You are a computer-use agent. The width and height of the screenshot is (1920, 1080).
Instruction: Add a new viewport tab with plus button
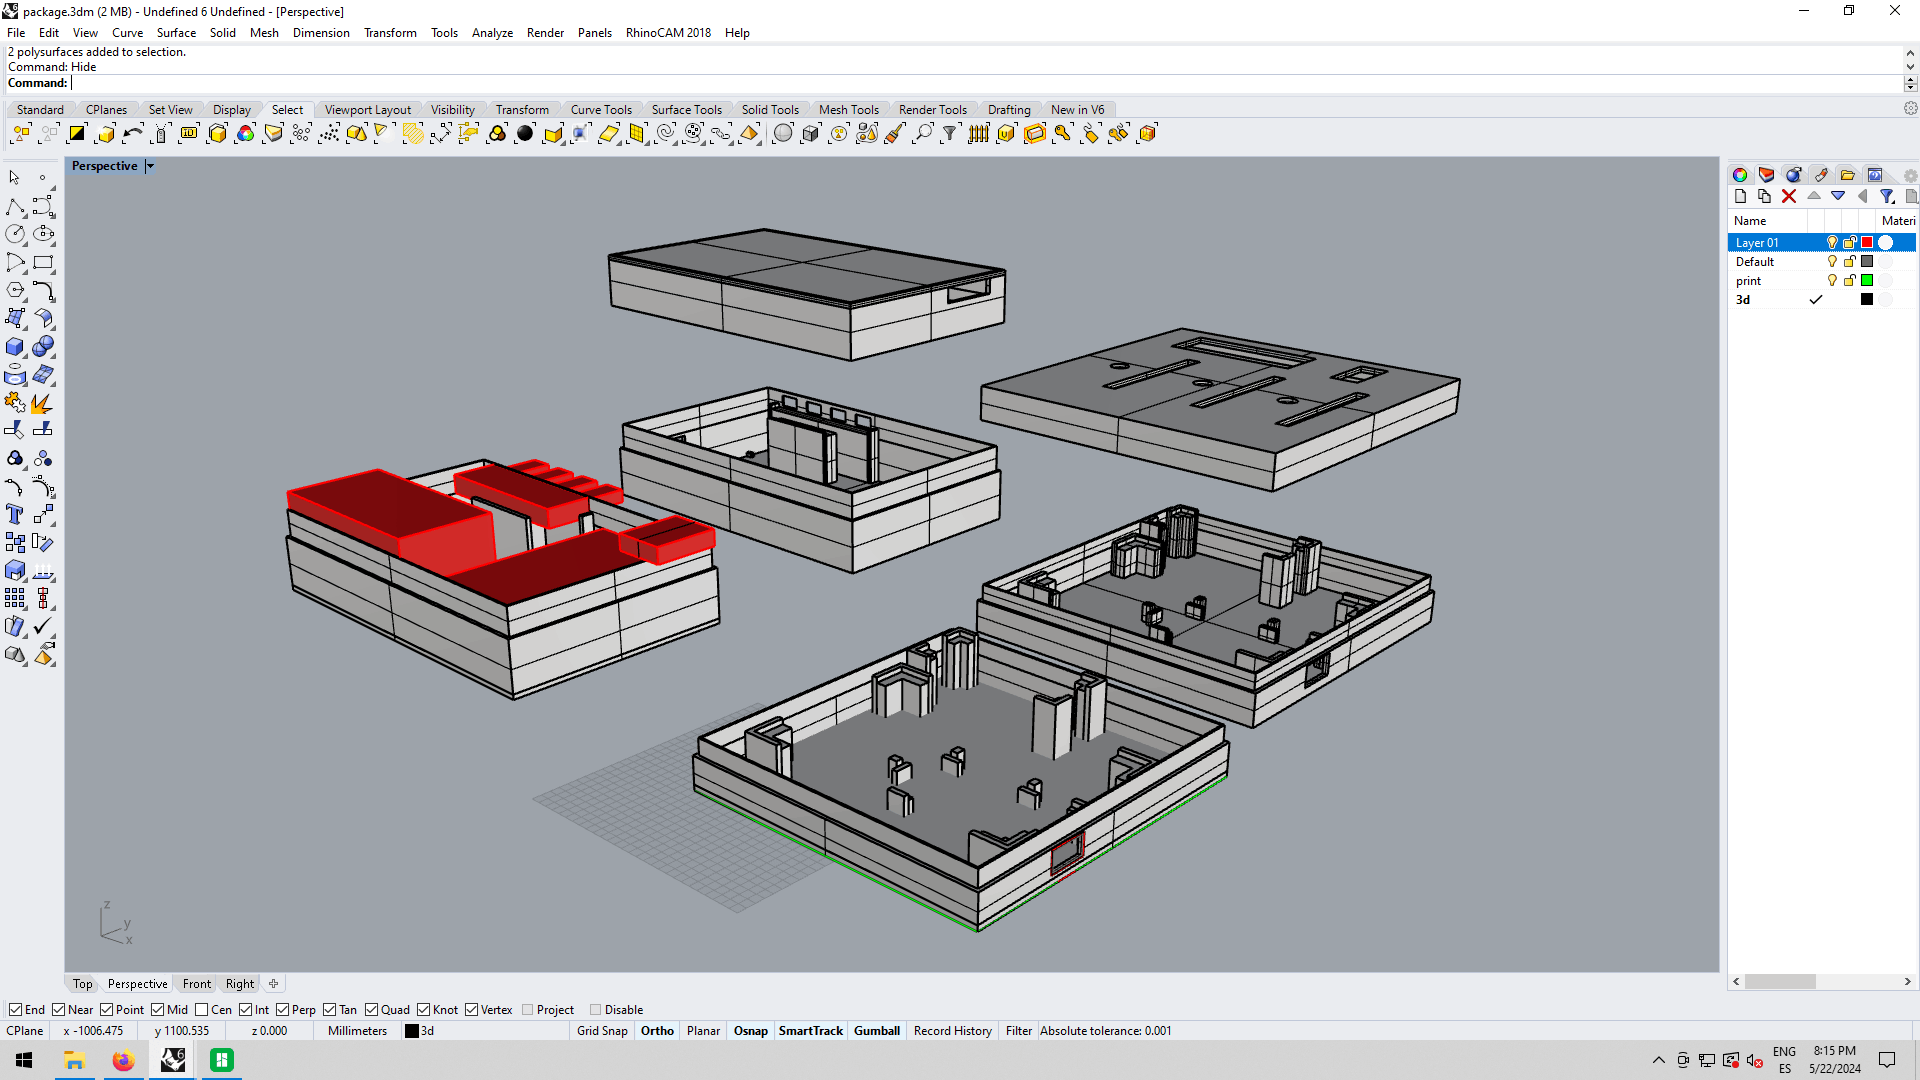(x=273, y=984)
